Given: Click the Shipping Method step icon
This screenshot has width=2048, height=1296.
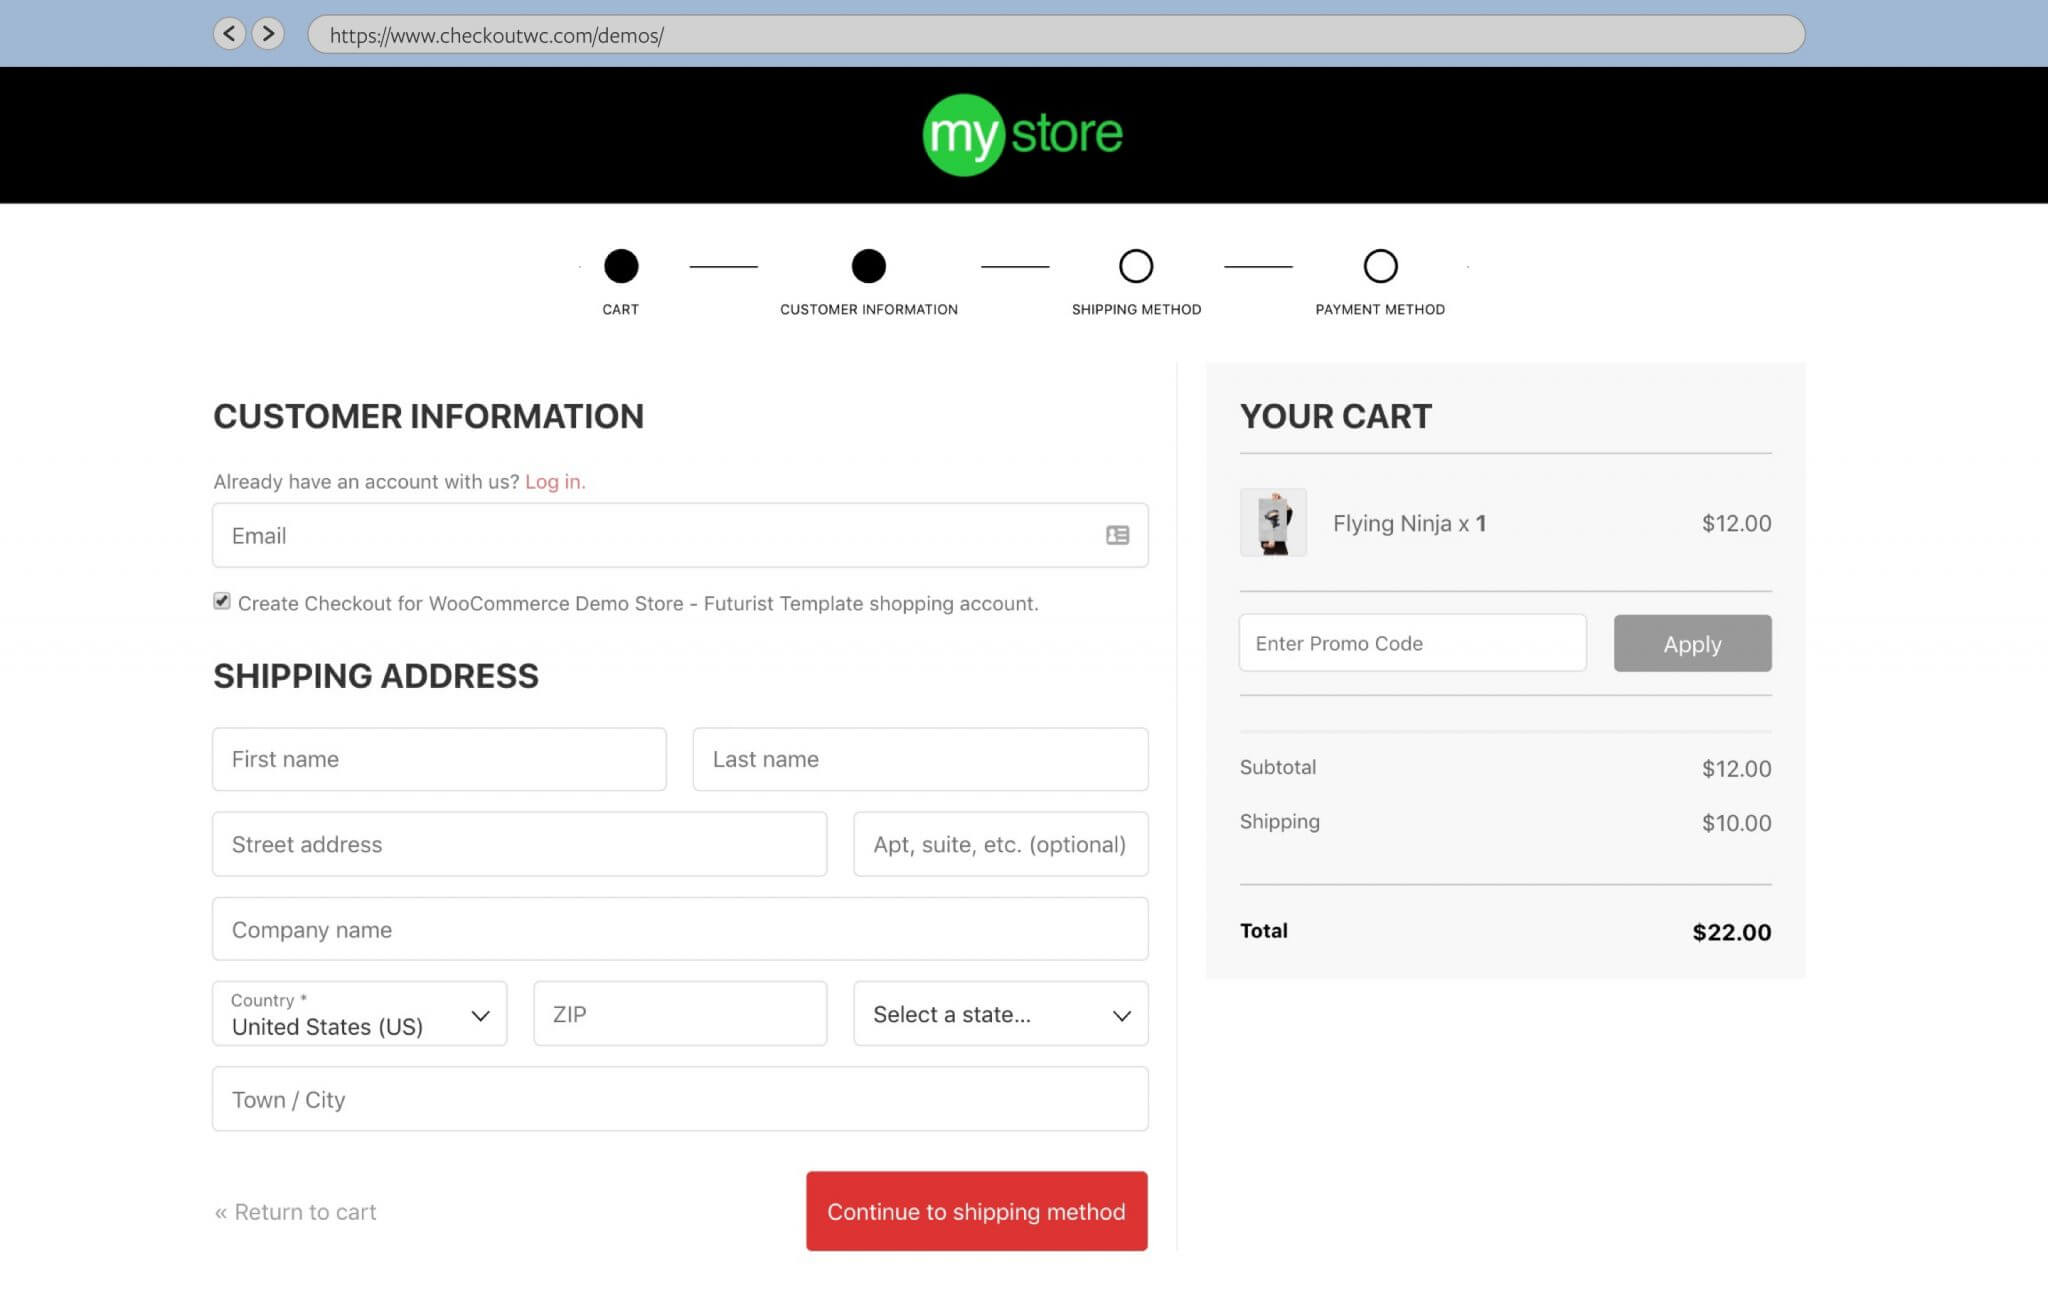Looking at the screenshot, I should point(1136,266).
